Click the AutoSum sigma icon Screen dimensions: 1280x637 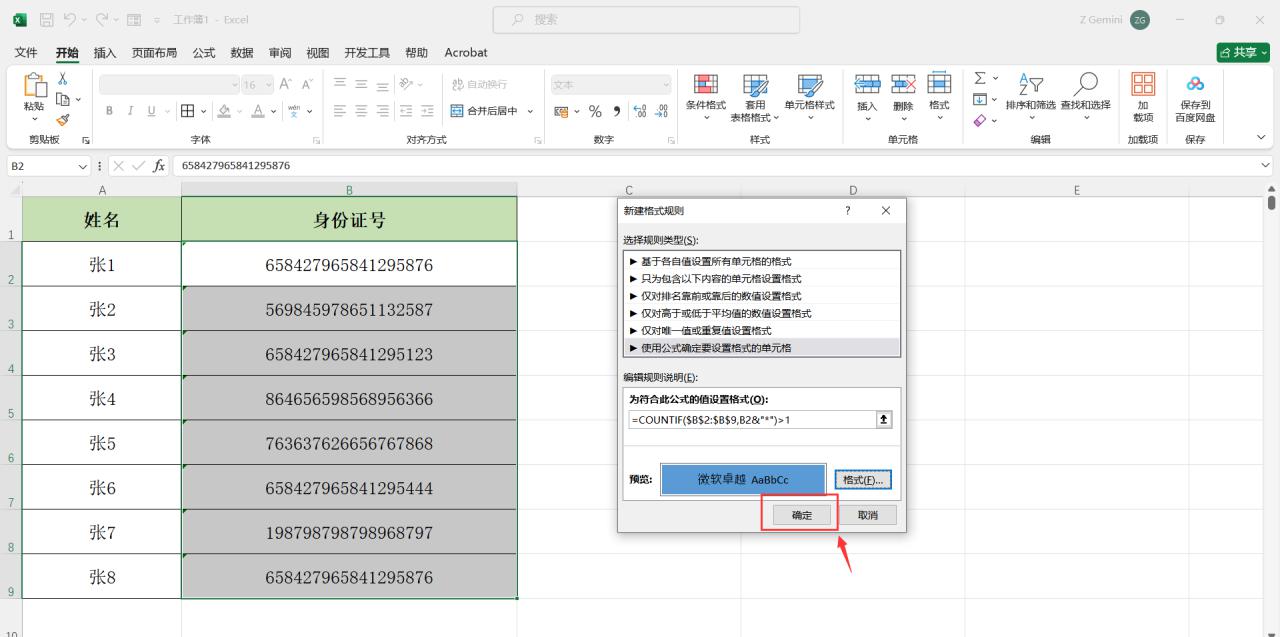[980, 78]
